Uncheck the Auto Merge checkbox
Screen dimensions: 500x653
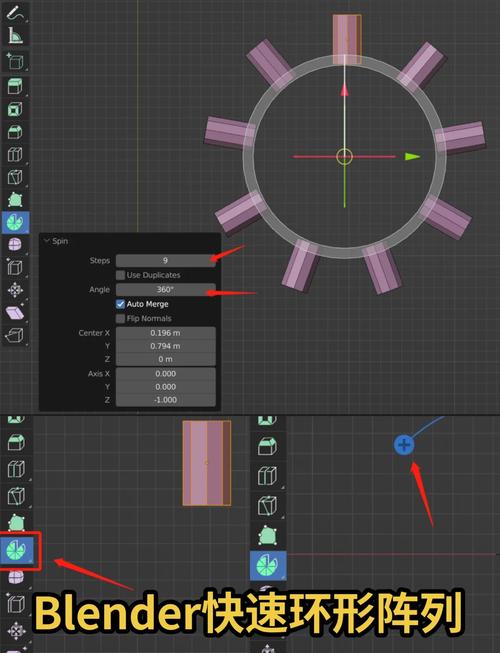120,304
